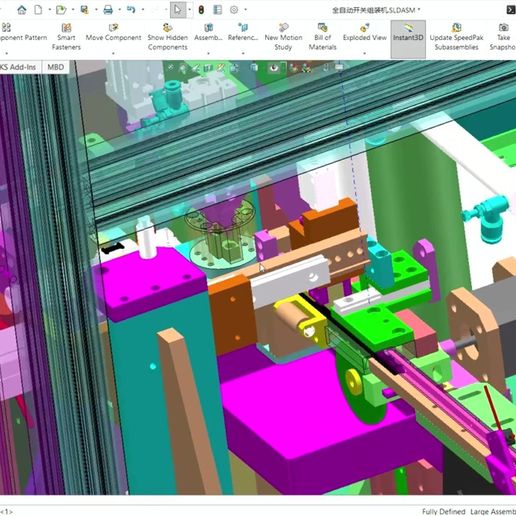The height and width of the screenshot is (516, 516).
Task: Click the Assembly Features icon
Action: (x=208, y=28)
